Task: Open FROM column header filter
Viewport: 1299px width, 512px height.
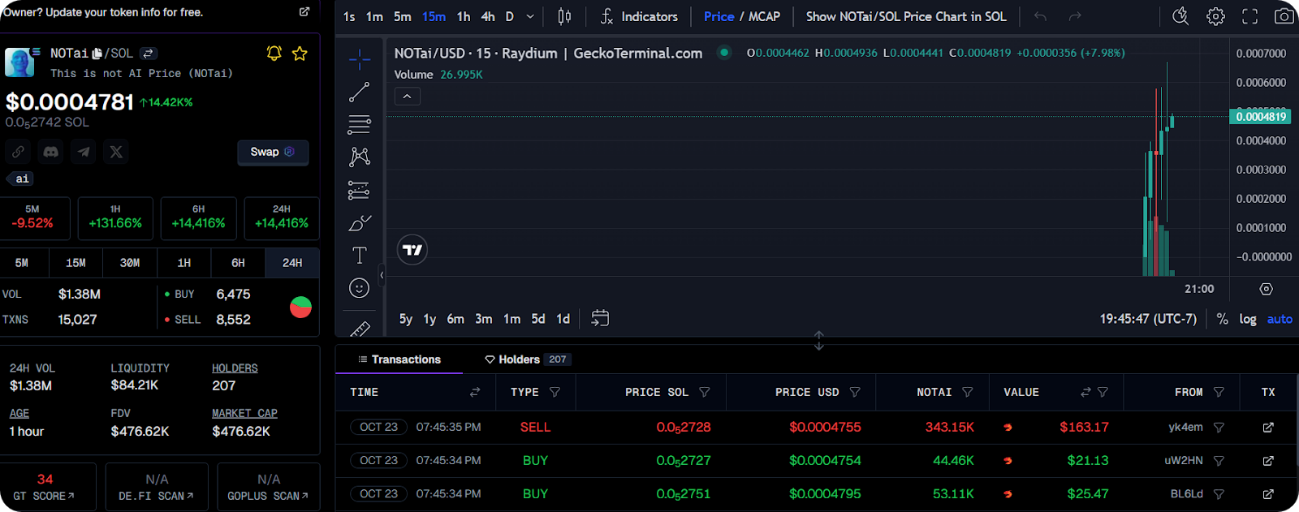Action: coord(1217,393)
